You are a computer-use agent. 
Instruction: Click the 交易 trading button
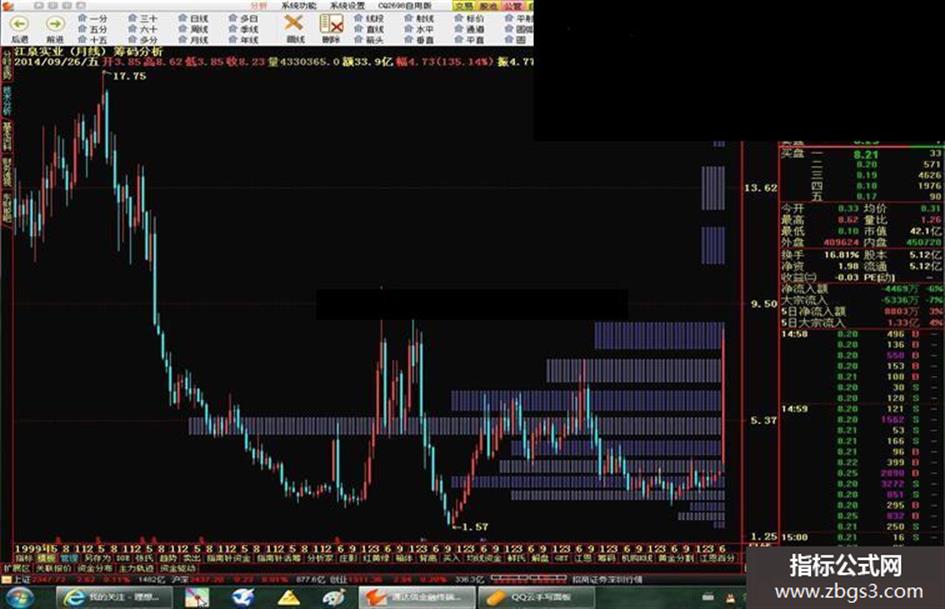pyautogui.click(x=464, y=5)
